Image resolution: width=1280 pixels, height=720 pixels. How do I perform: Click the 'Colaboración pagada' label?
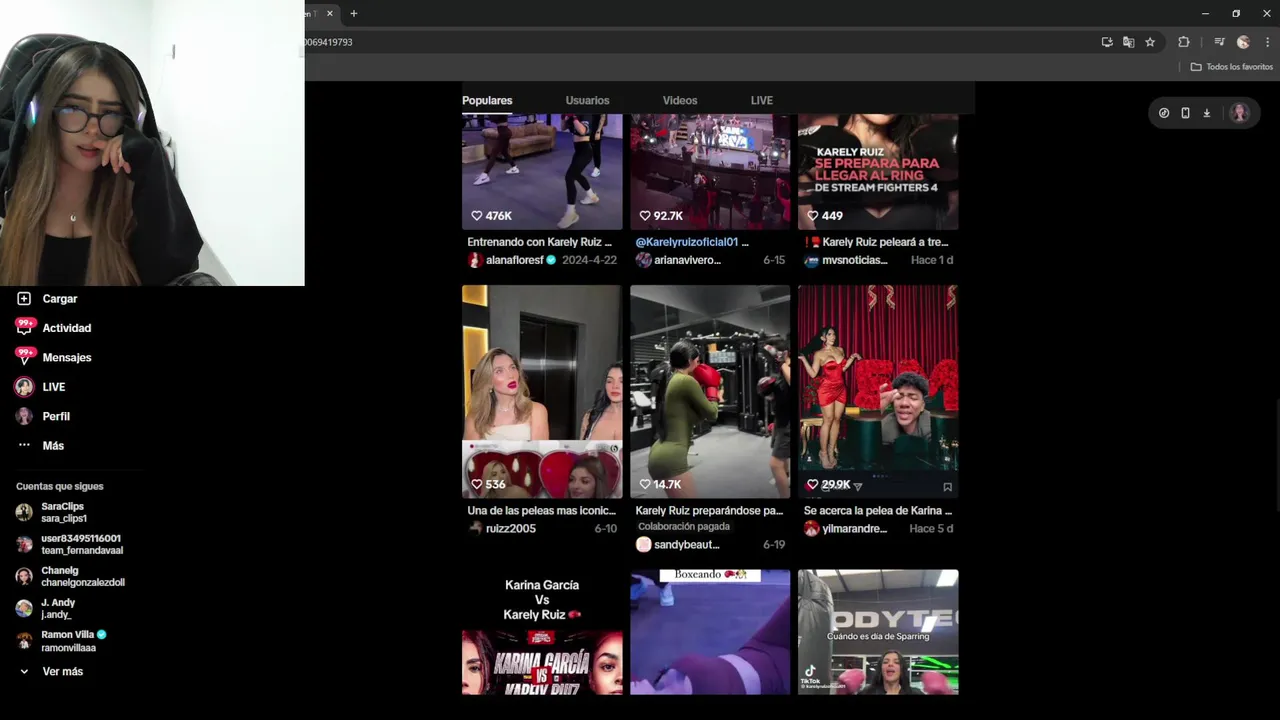[x=684, y=527]
